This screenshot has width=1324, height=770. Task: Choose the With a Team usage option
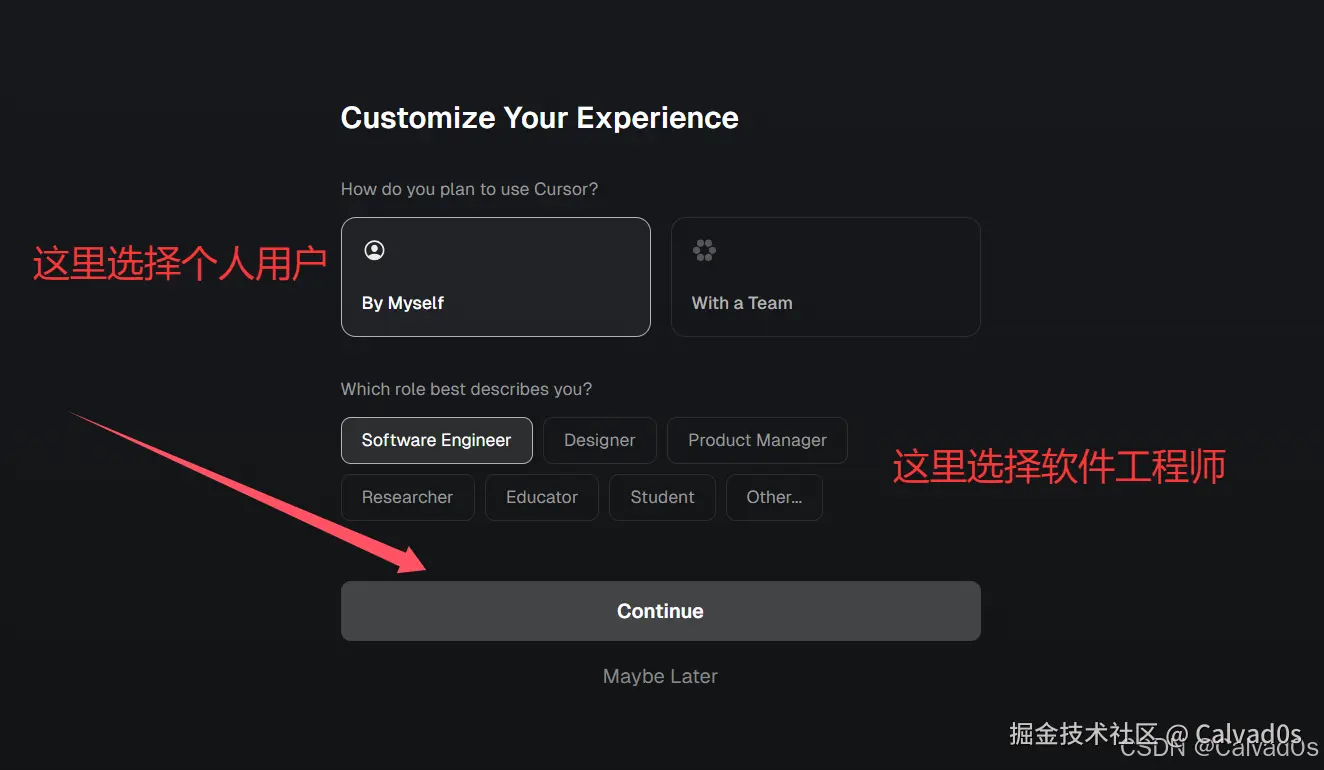click(x=826, y=277)
